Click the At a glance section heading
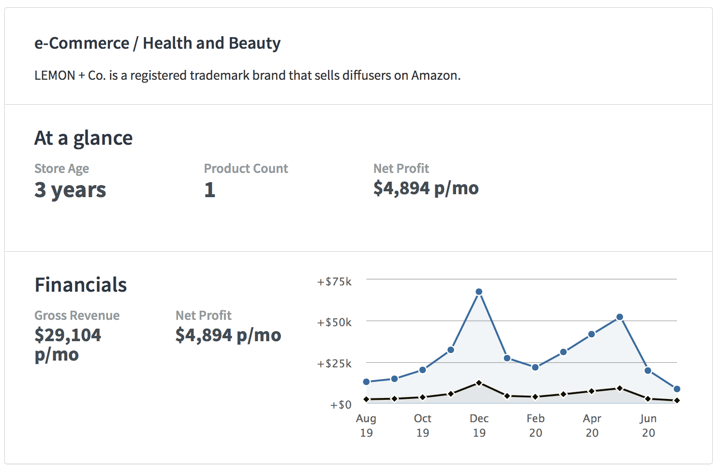720x470 pixels. [x=83, y=138]
